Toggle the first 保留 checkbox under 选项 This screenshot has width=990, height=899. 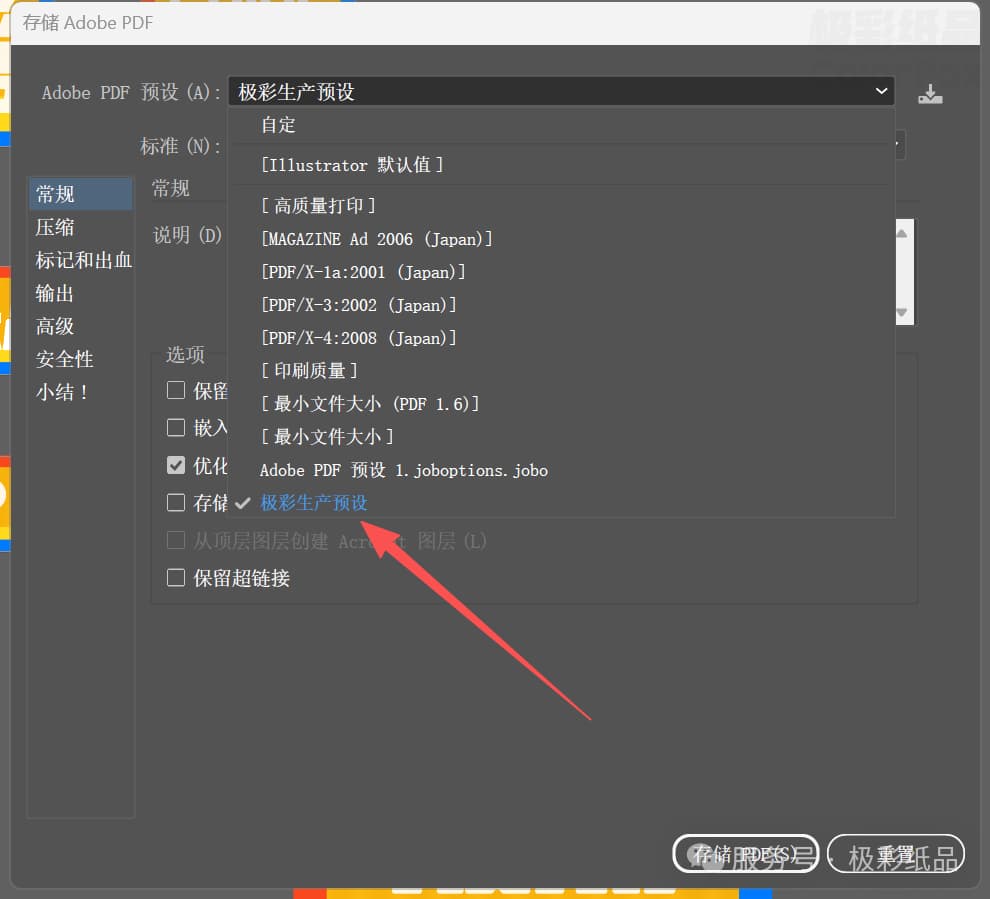coord(176,390)
